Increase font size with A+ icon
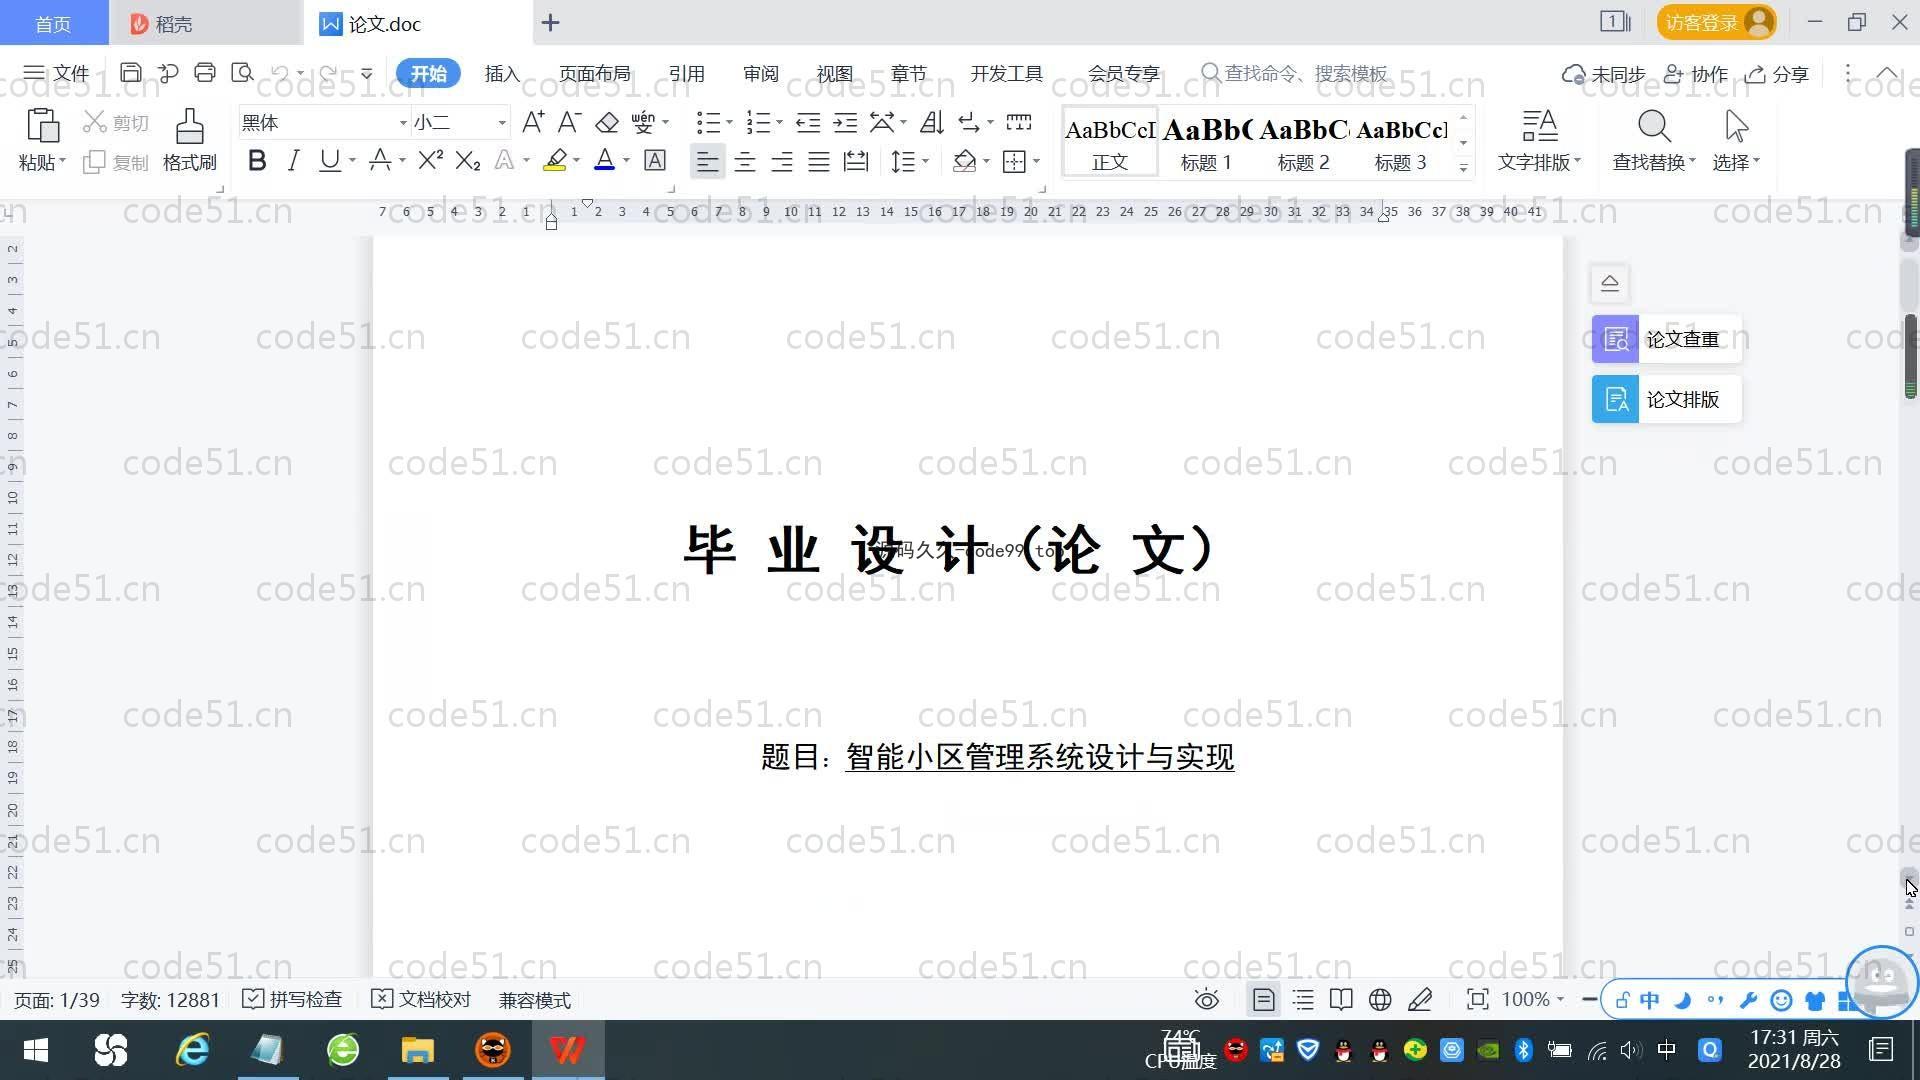This screenshot has width=1920, height=1080. 533,122
